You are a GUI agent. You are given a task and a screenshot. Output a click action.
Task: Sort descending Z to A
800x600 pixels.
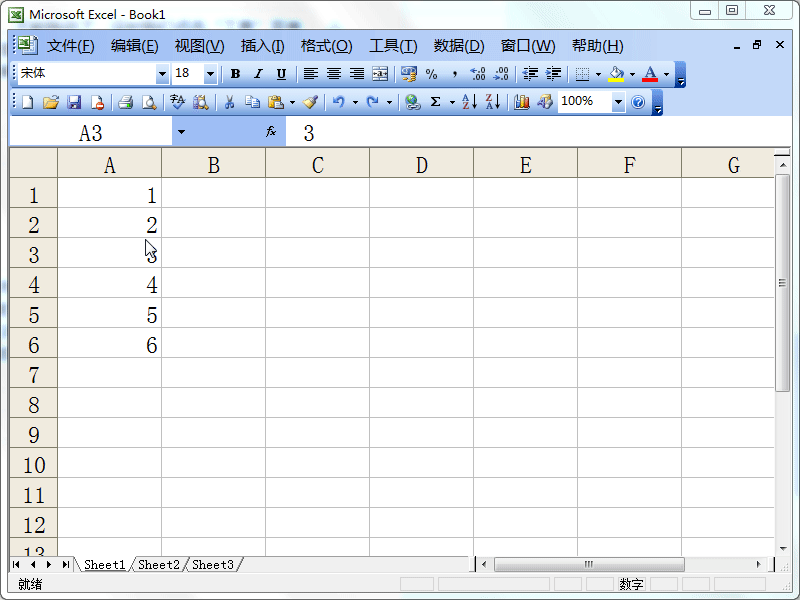pyautogui.click(x=493, y=102)
